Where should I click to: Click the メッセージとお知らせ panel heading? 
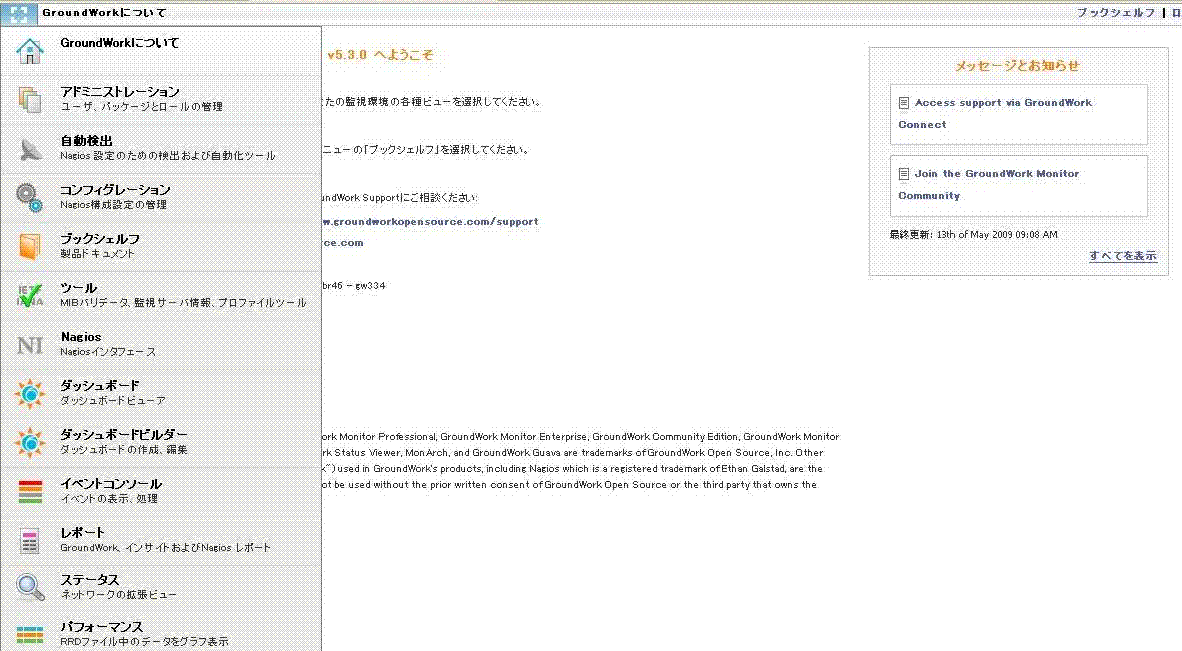[x=1018, y=66]
